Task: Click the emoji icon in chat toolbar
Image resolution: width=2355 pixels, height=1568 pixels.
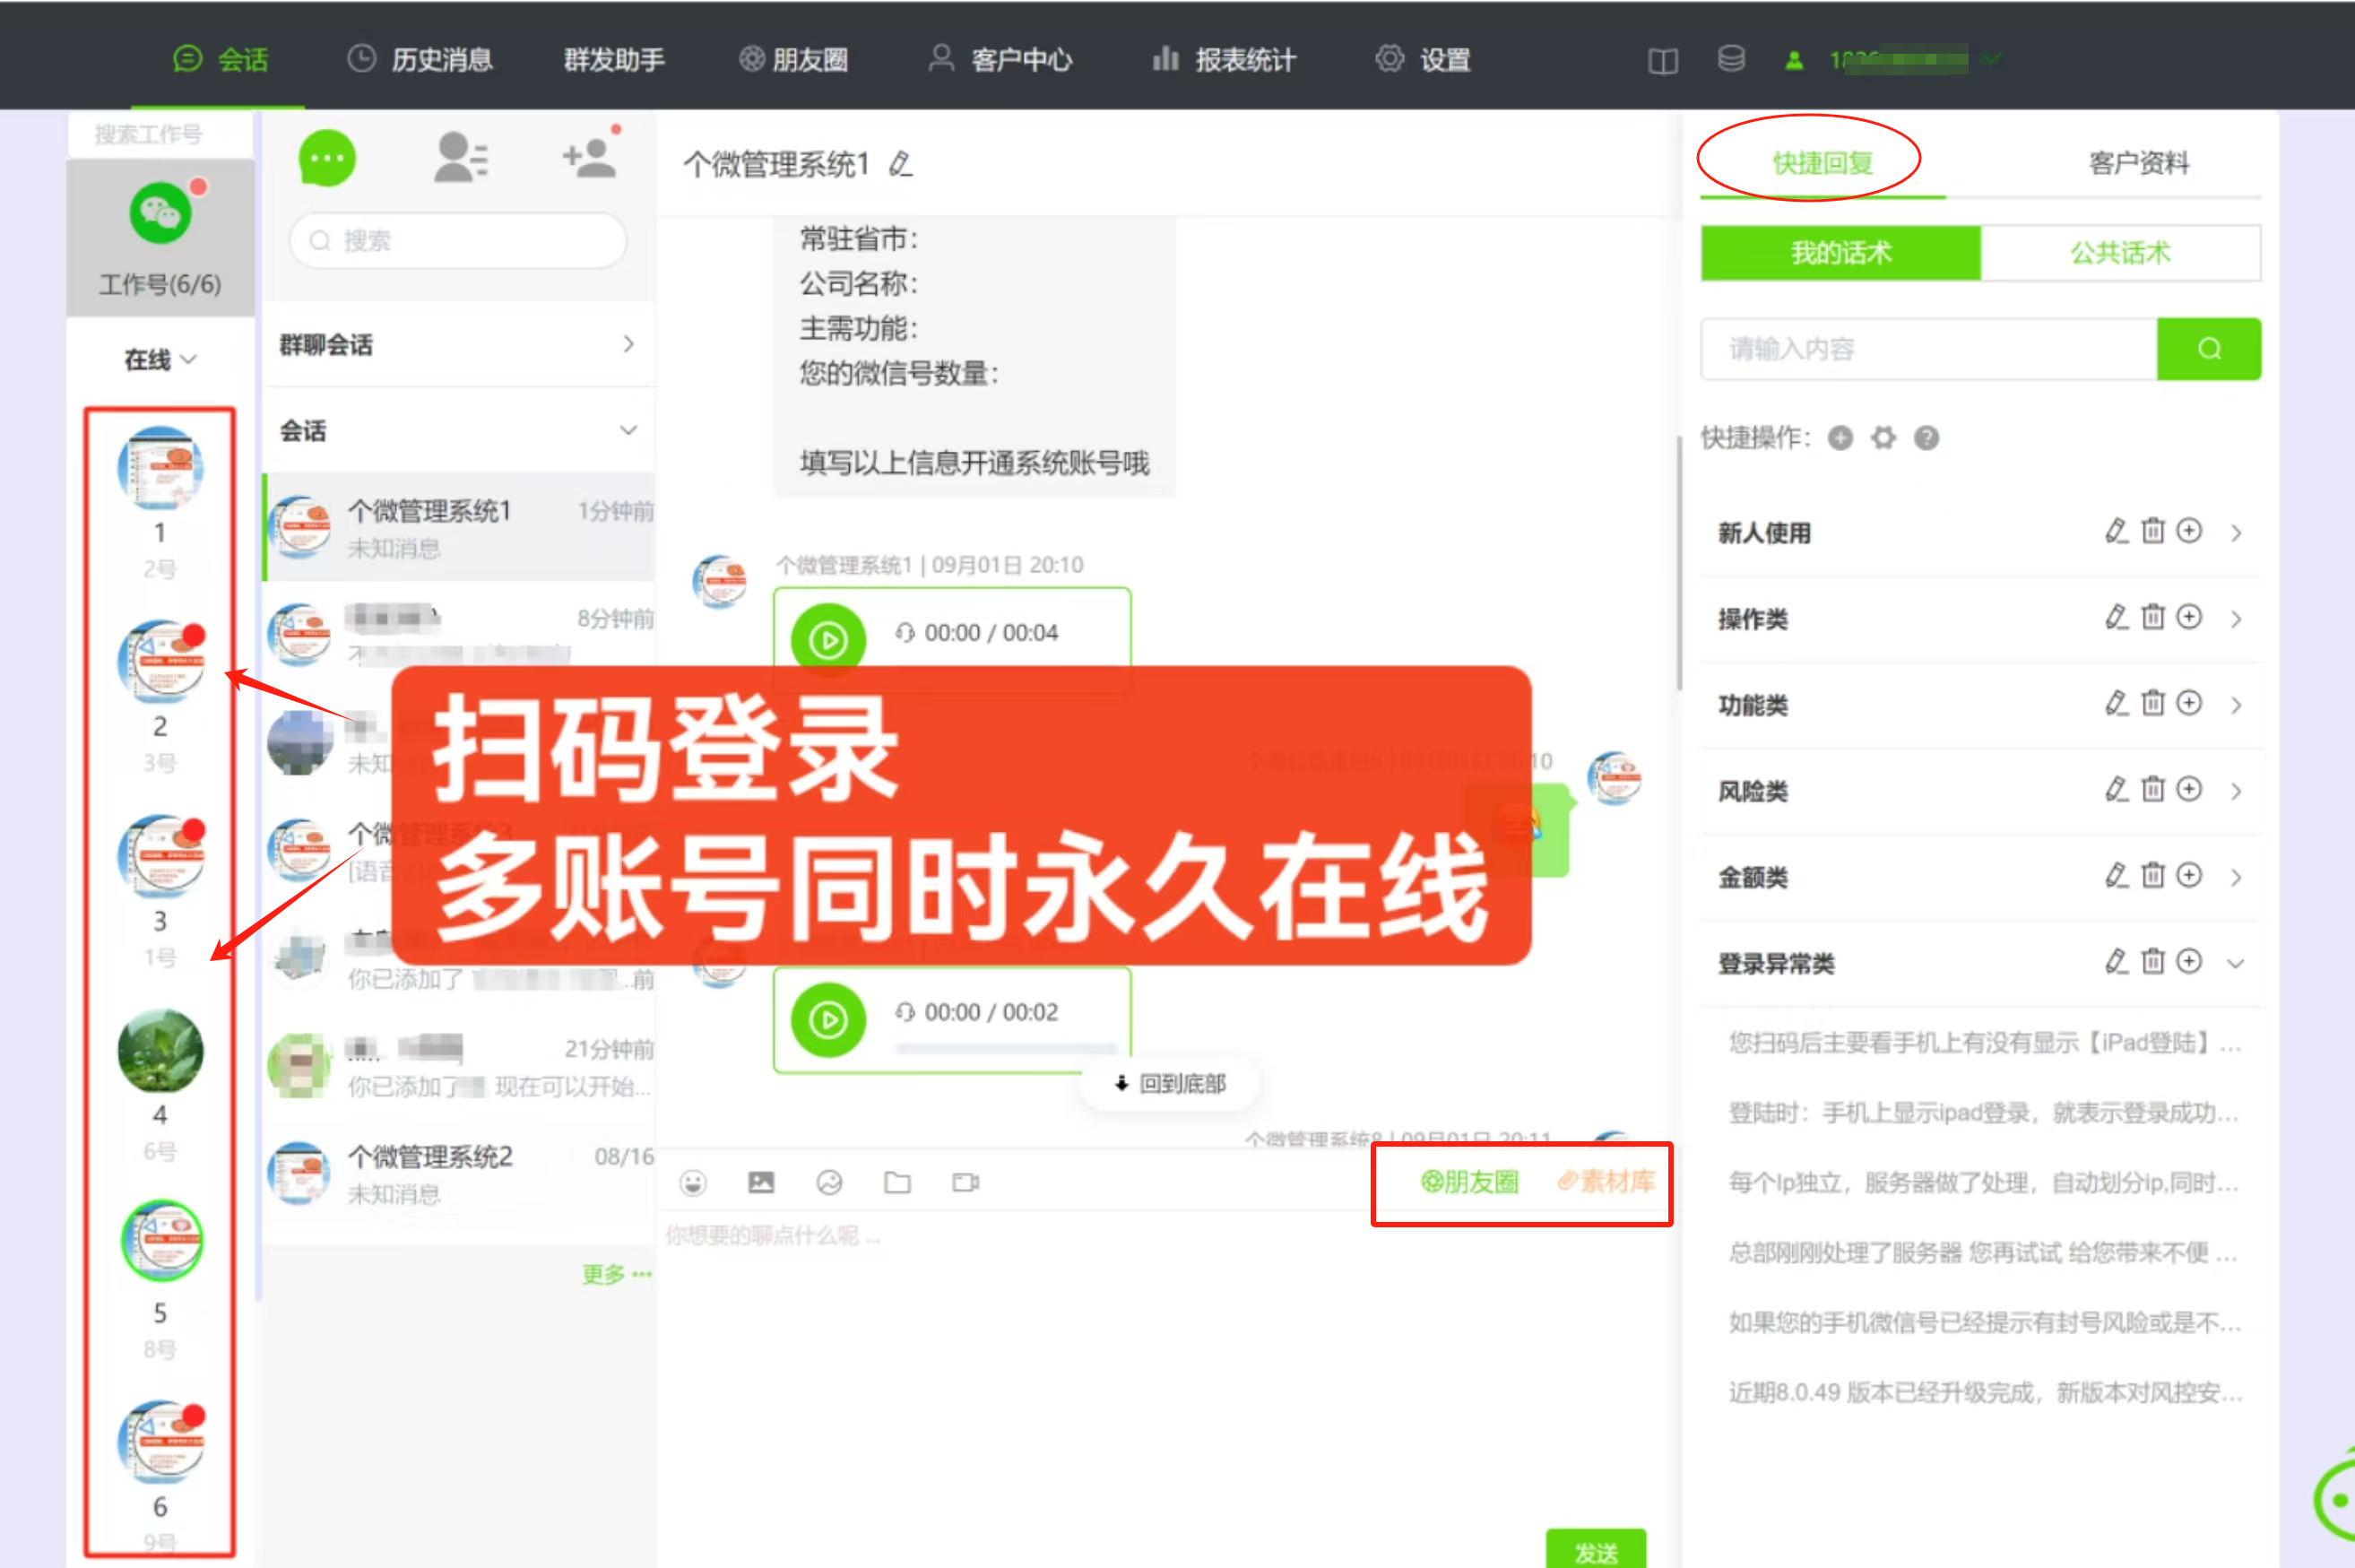Action: coord(693,1183)
